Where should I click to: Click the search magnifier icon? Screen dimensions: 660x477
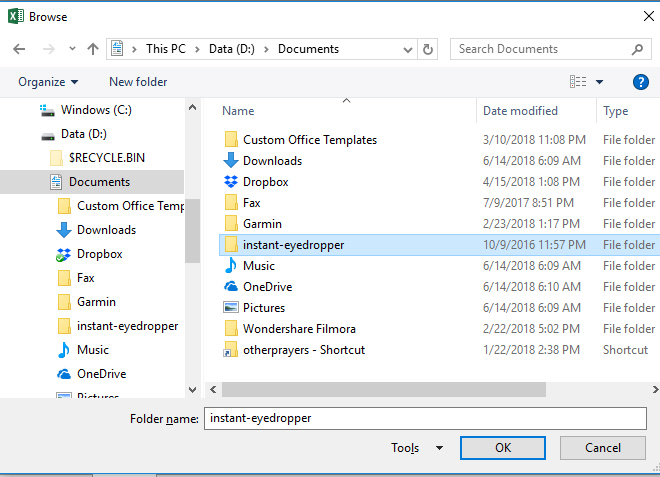(x=637, y=49)
